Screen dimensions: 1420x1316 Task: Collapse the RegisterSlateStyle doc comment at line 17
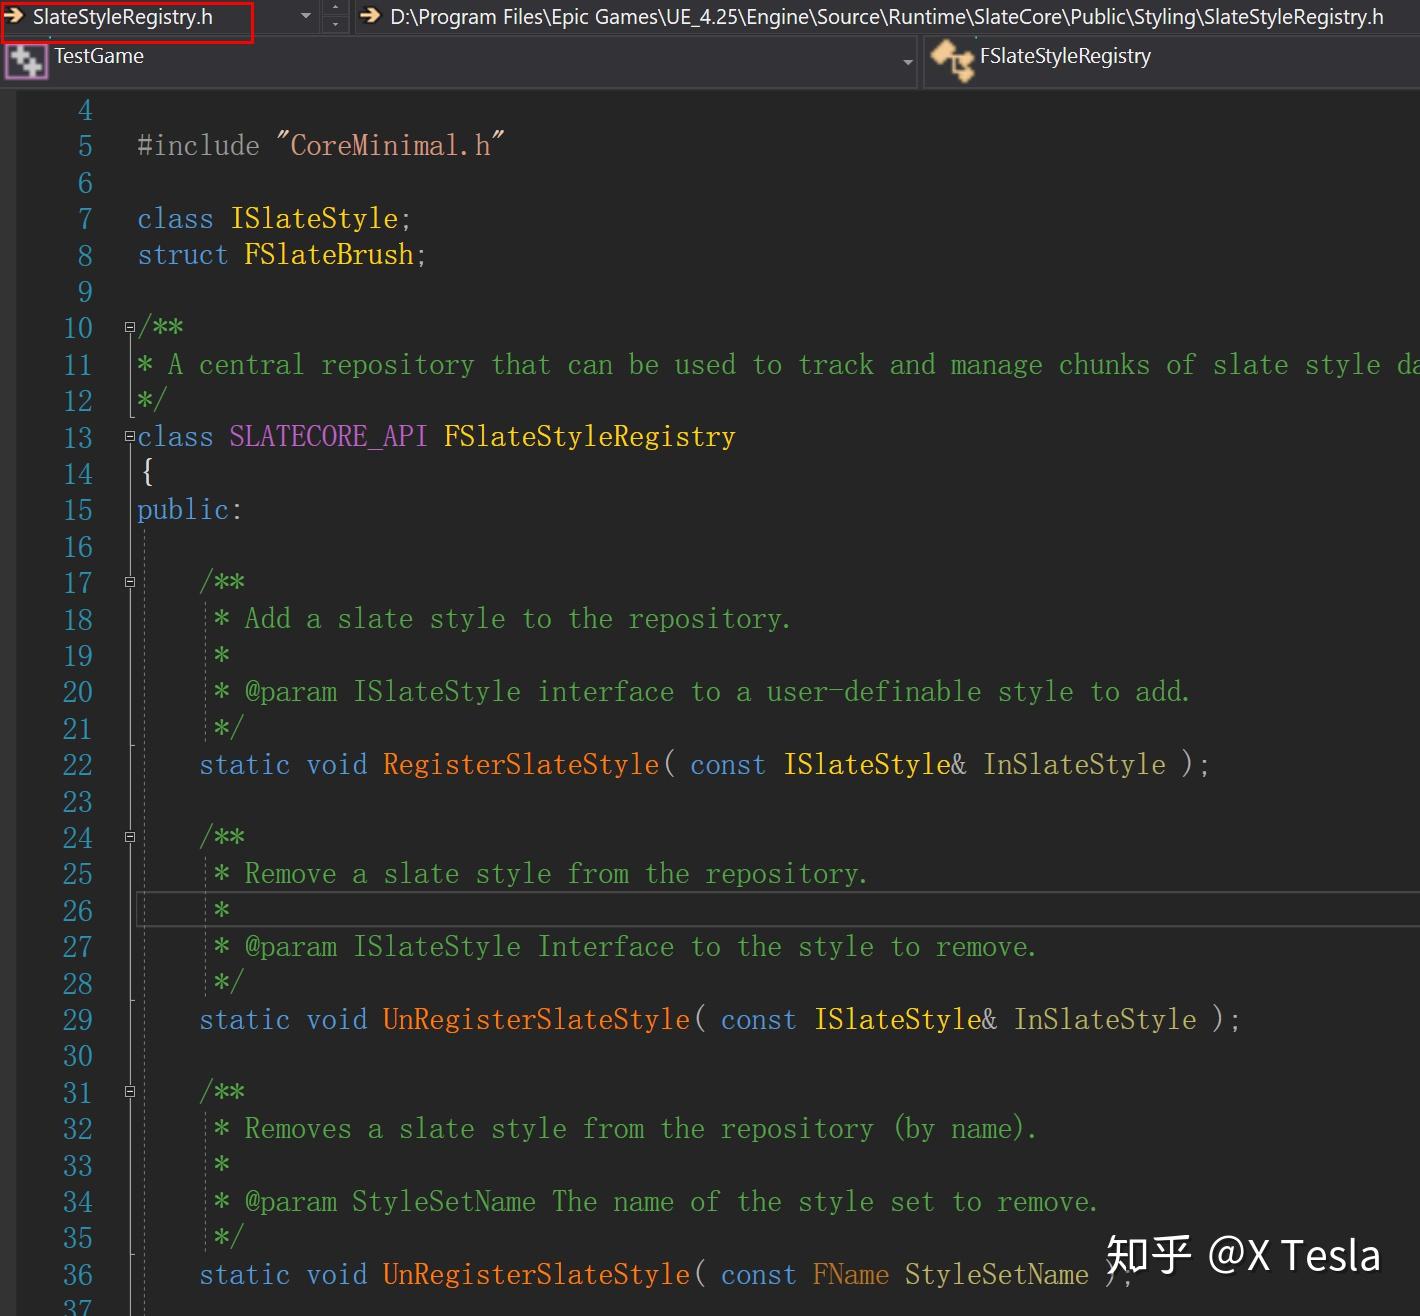tap(130, 581)
